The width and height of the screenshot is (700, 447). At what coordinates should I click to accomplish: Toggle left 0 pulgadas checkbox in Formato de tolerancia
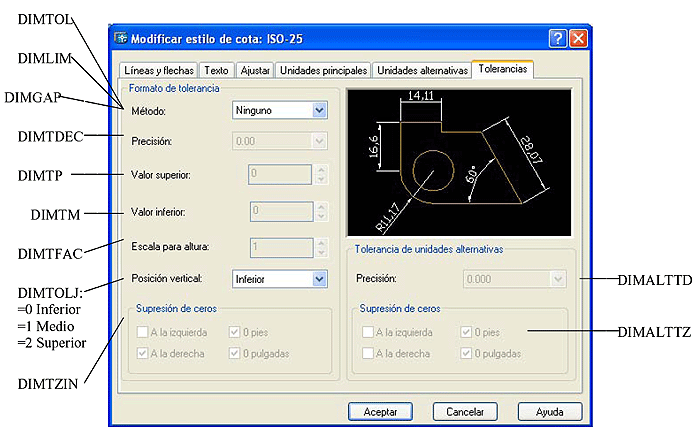point(234,353)
